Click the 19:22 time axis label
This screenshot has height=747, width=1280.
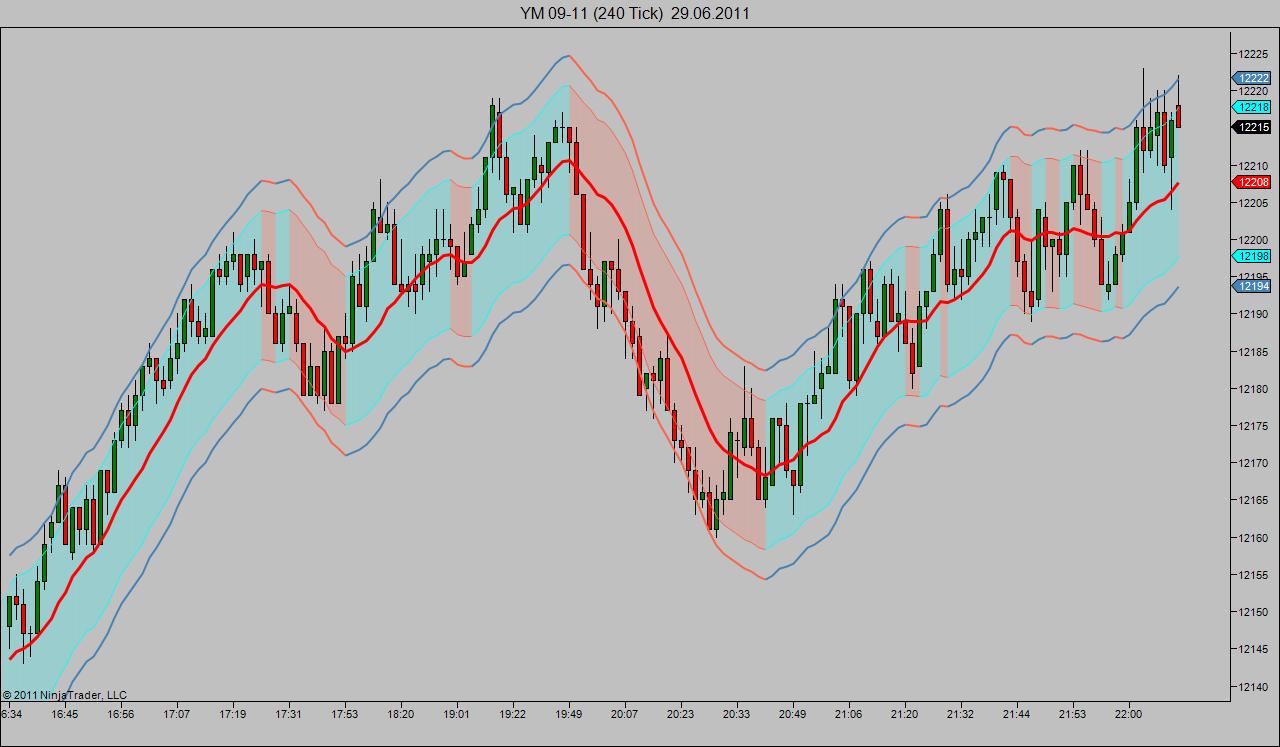coord(513,715)
